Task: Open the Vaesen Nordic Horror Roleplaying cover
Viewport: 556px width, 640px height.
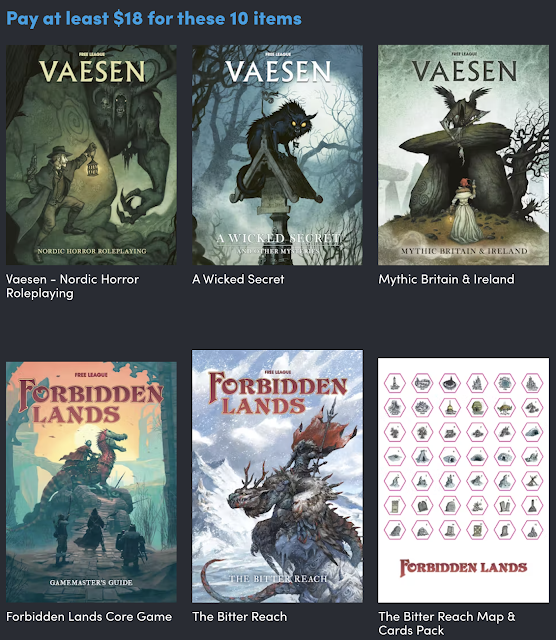Action: 91,155
